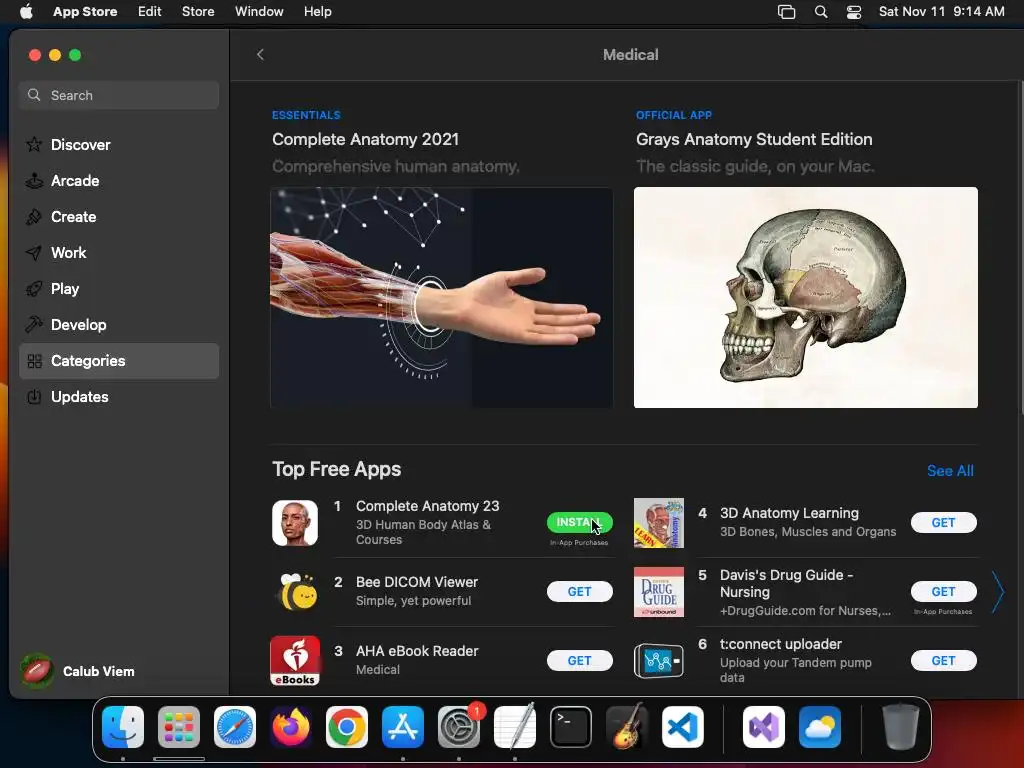This screenshot has width=1024, height=768.
Task: Open AHA eBook Reader app icon
Action: [295, 660]
